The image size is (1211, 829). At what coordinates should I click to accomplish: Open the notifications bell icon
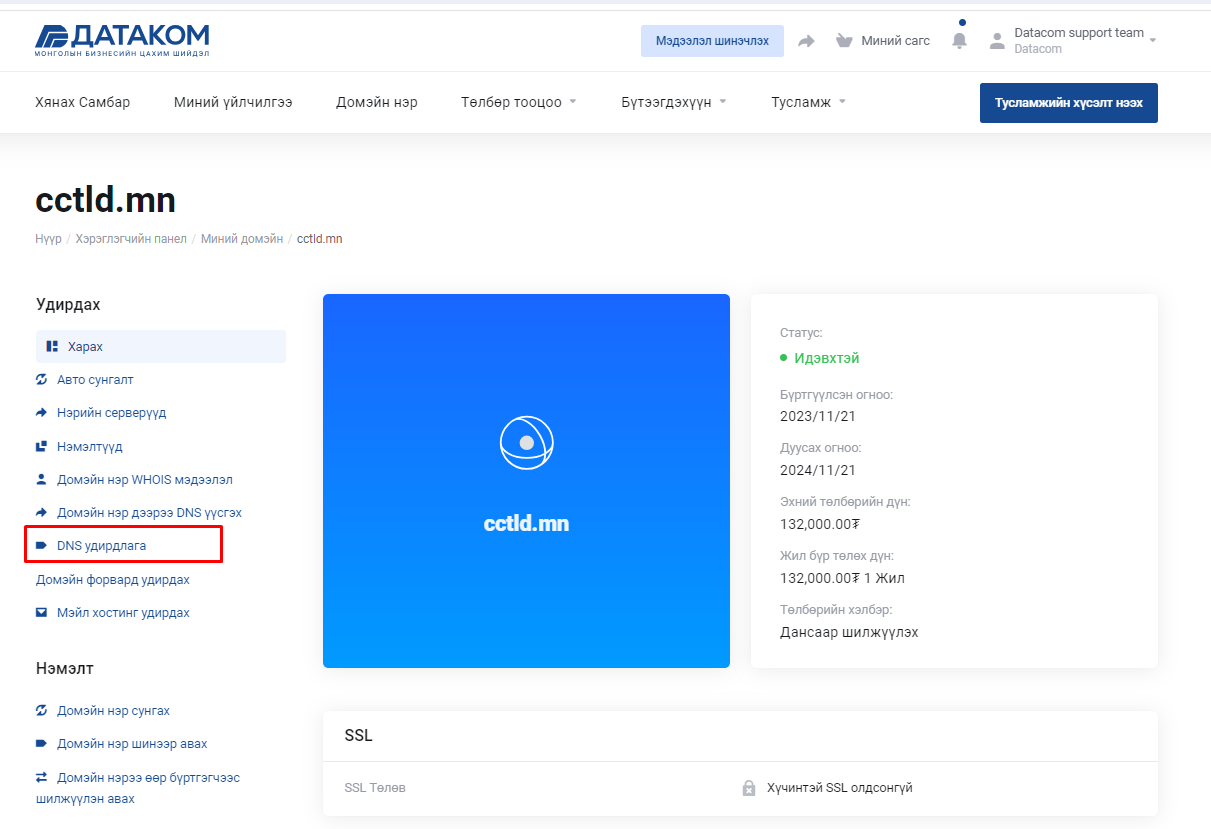coord(960,40)
